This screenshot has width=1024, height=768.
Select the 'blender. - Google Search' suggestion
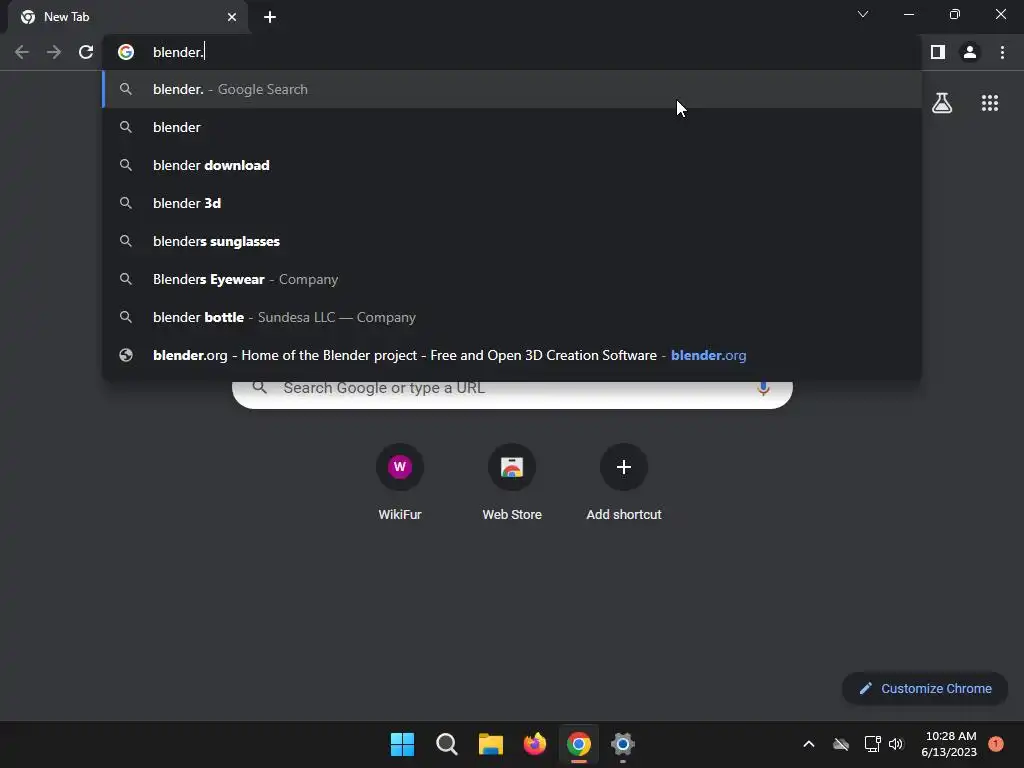(x=512, y=89)
